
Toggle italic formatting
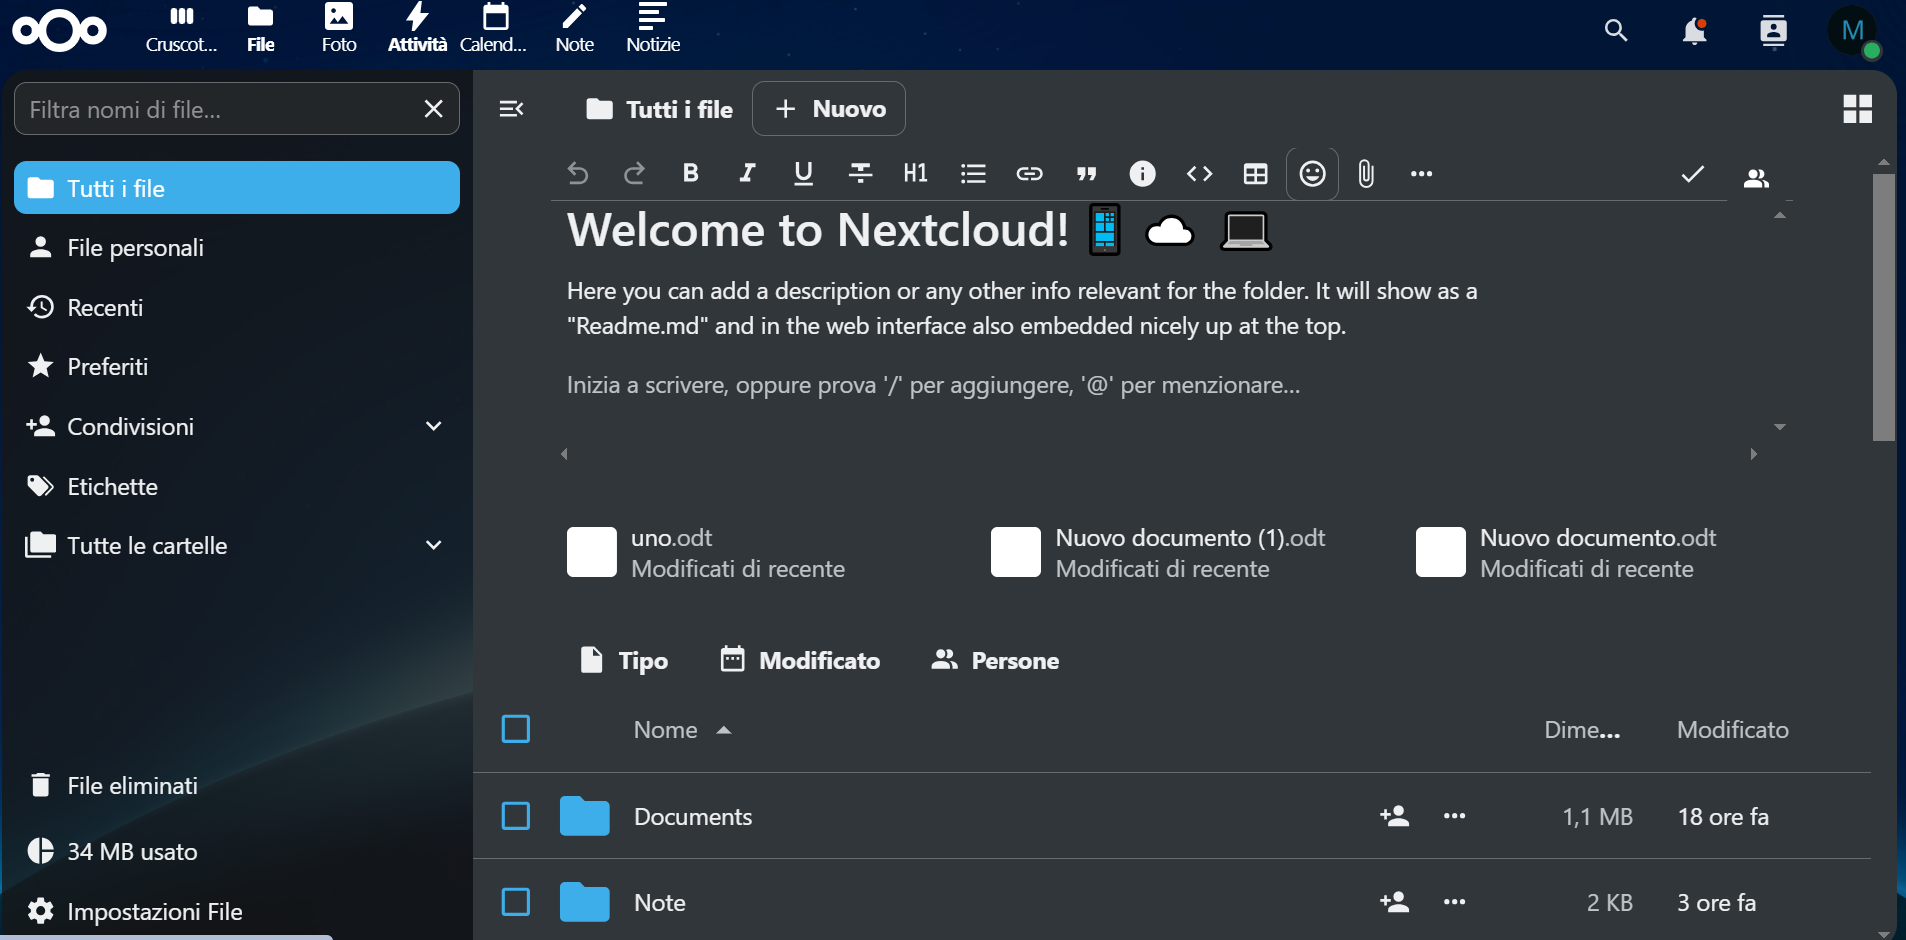pos(747,174)
